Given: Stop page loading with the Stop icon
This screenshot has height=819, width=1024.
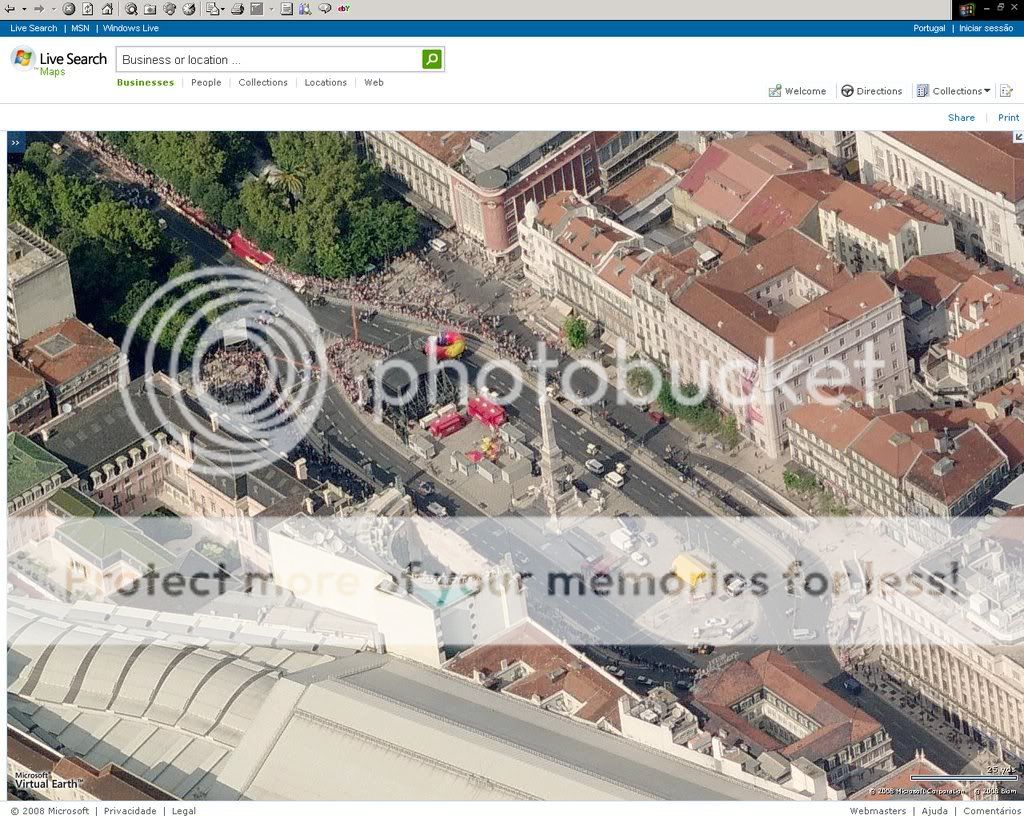Looking at the screenshot, I should [69, 9].
